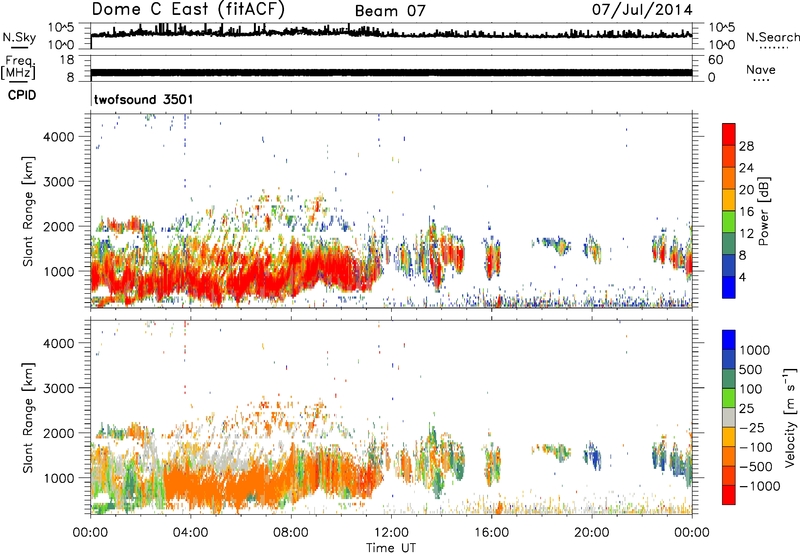Viewport: 800px width, 554px height.
Task: Select the gray Velocity segment between -25 and 25
Action: (x=729, y=417)
